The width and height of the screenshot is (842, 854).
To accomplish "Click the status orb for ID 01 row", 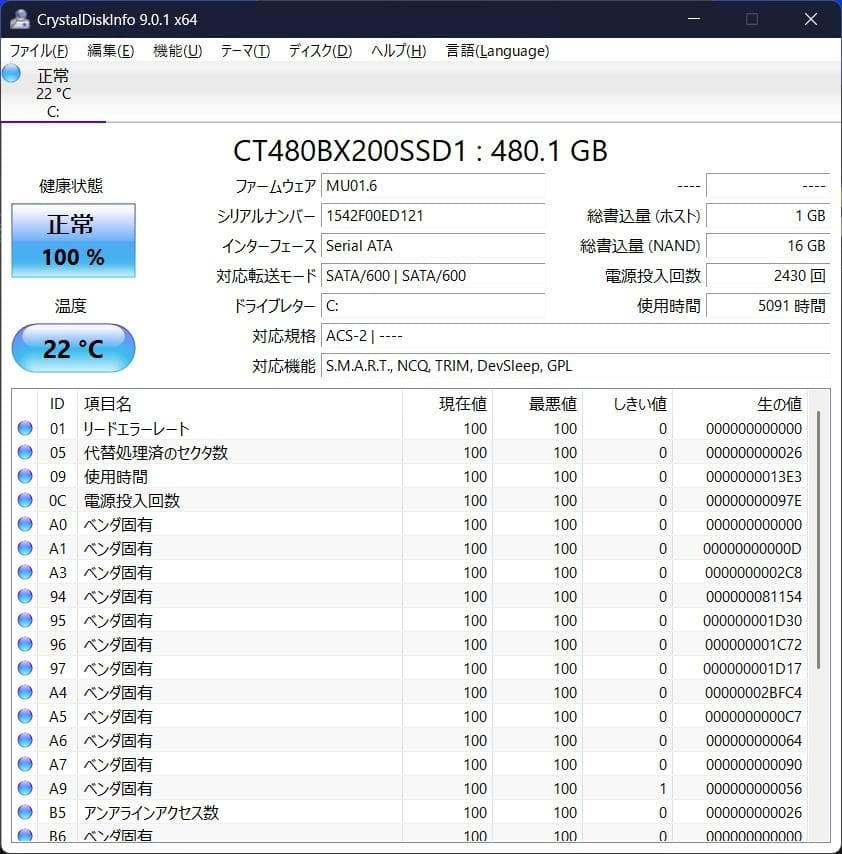I will click(x=25, y=428).
